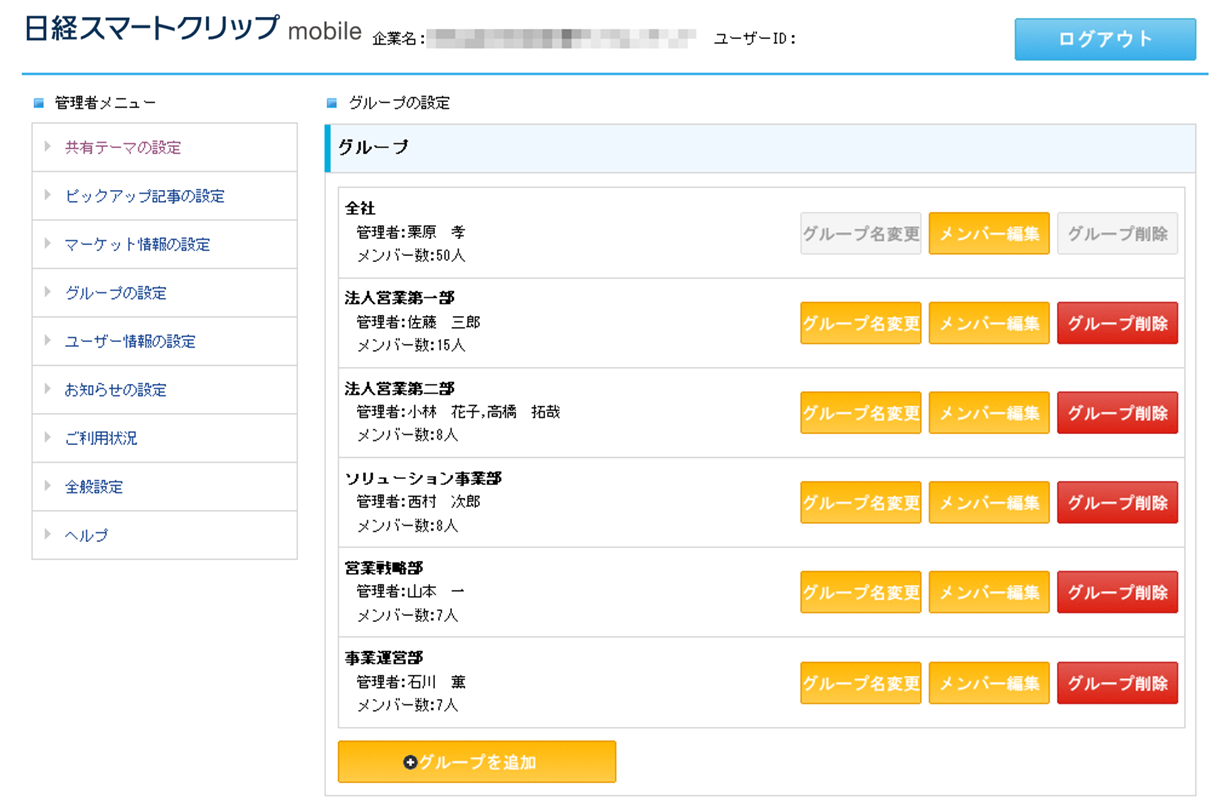
Task: Click メンバー数:50人 text
Action: tap(411, 255)
